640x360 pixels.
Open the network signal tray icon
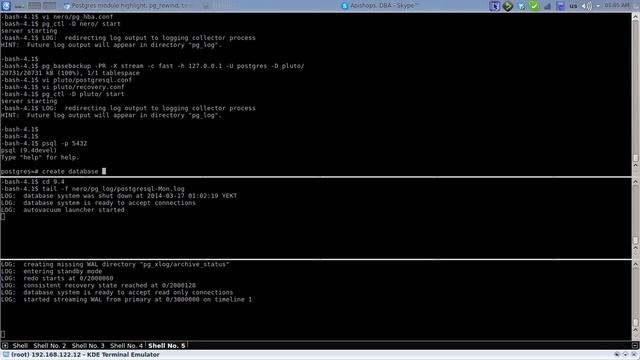547,6
